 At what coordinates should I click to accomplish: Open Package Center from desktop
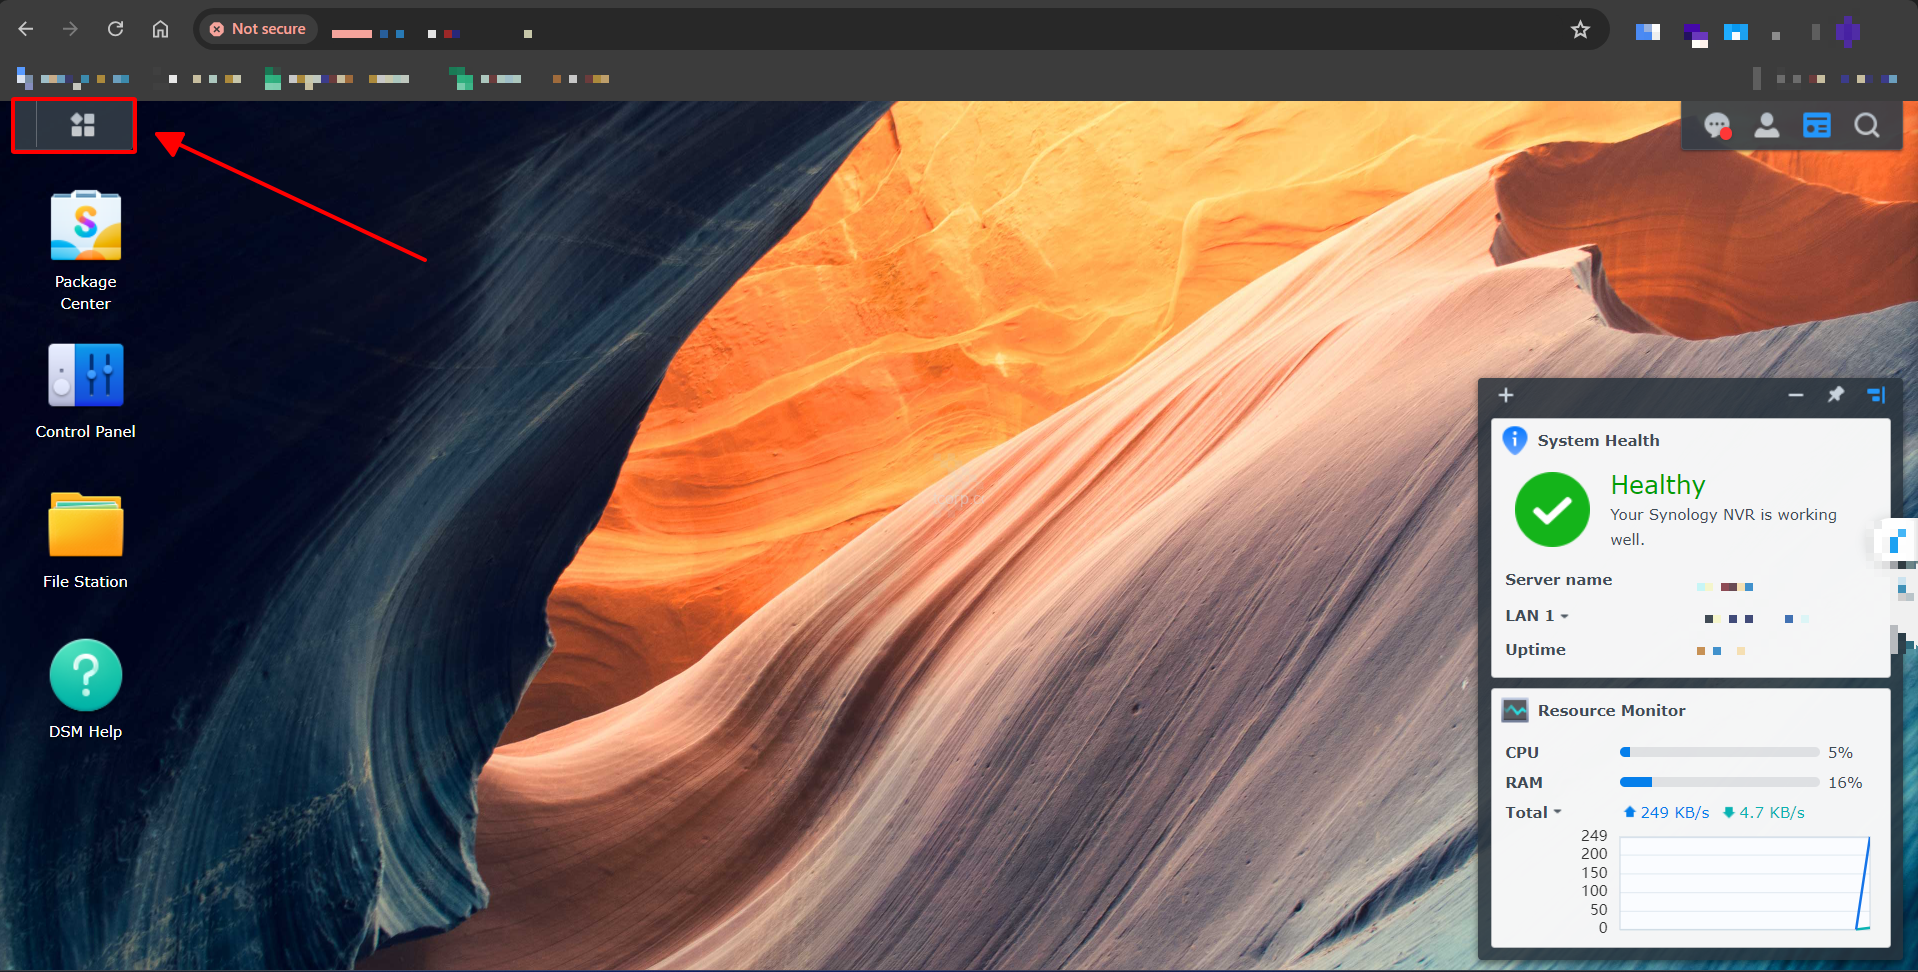tap(86, 227)
